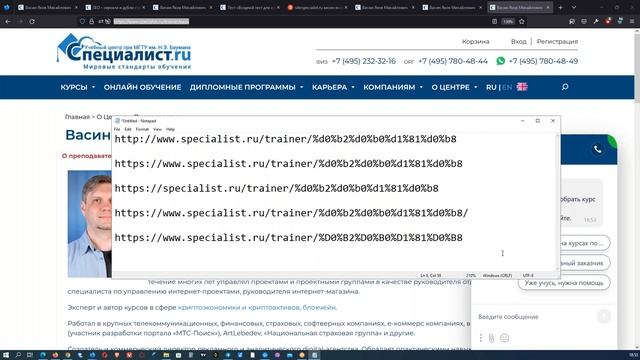Click the browser page vertical scrollbar
The image size is (640, 360).
pyautogui.click(x=637, y=188)
